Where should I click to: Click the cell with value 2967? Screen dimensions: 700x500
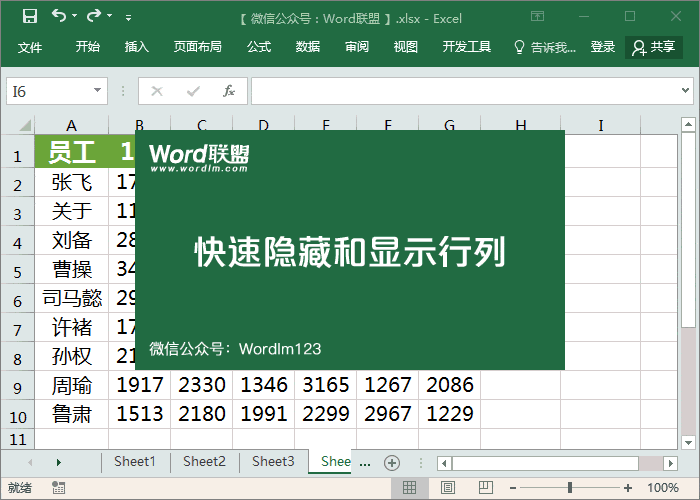click(388, 414)
